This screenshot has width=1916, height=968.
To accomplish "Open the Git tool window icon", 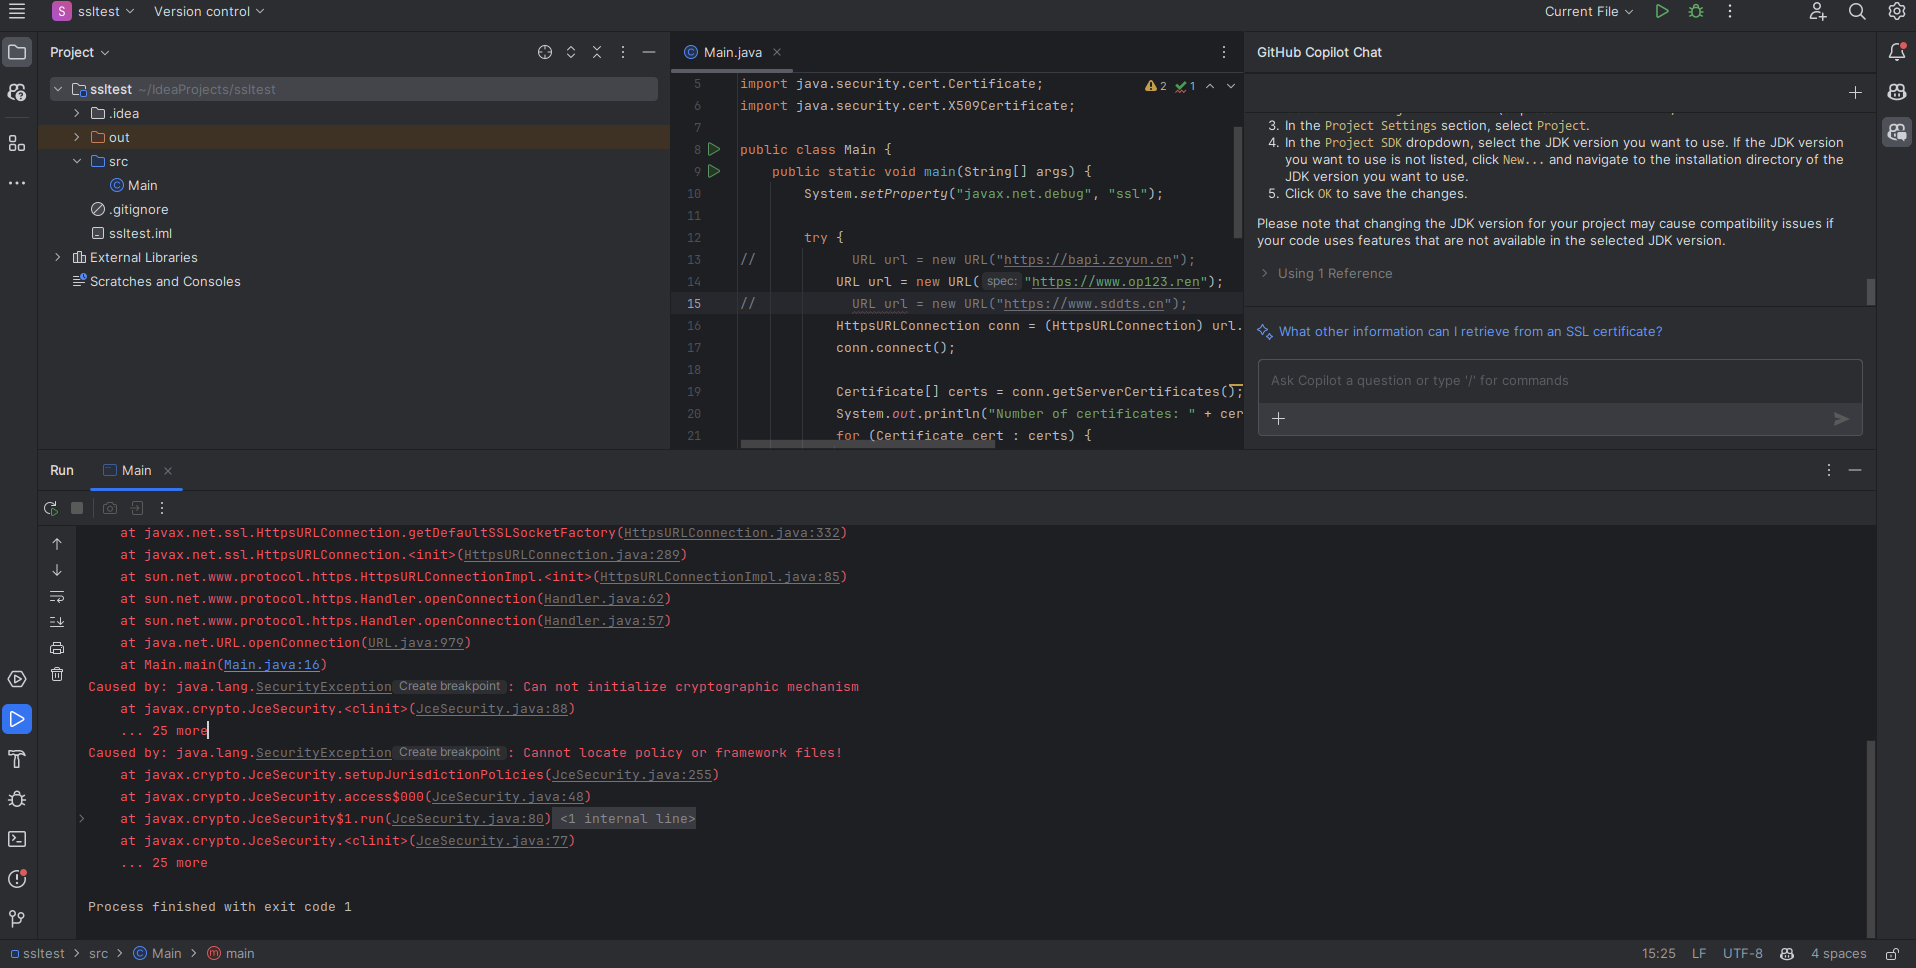I will click(17, 919).
